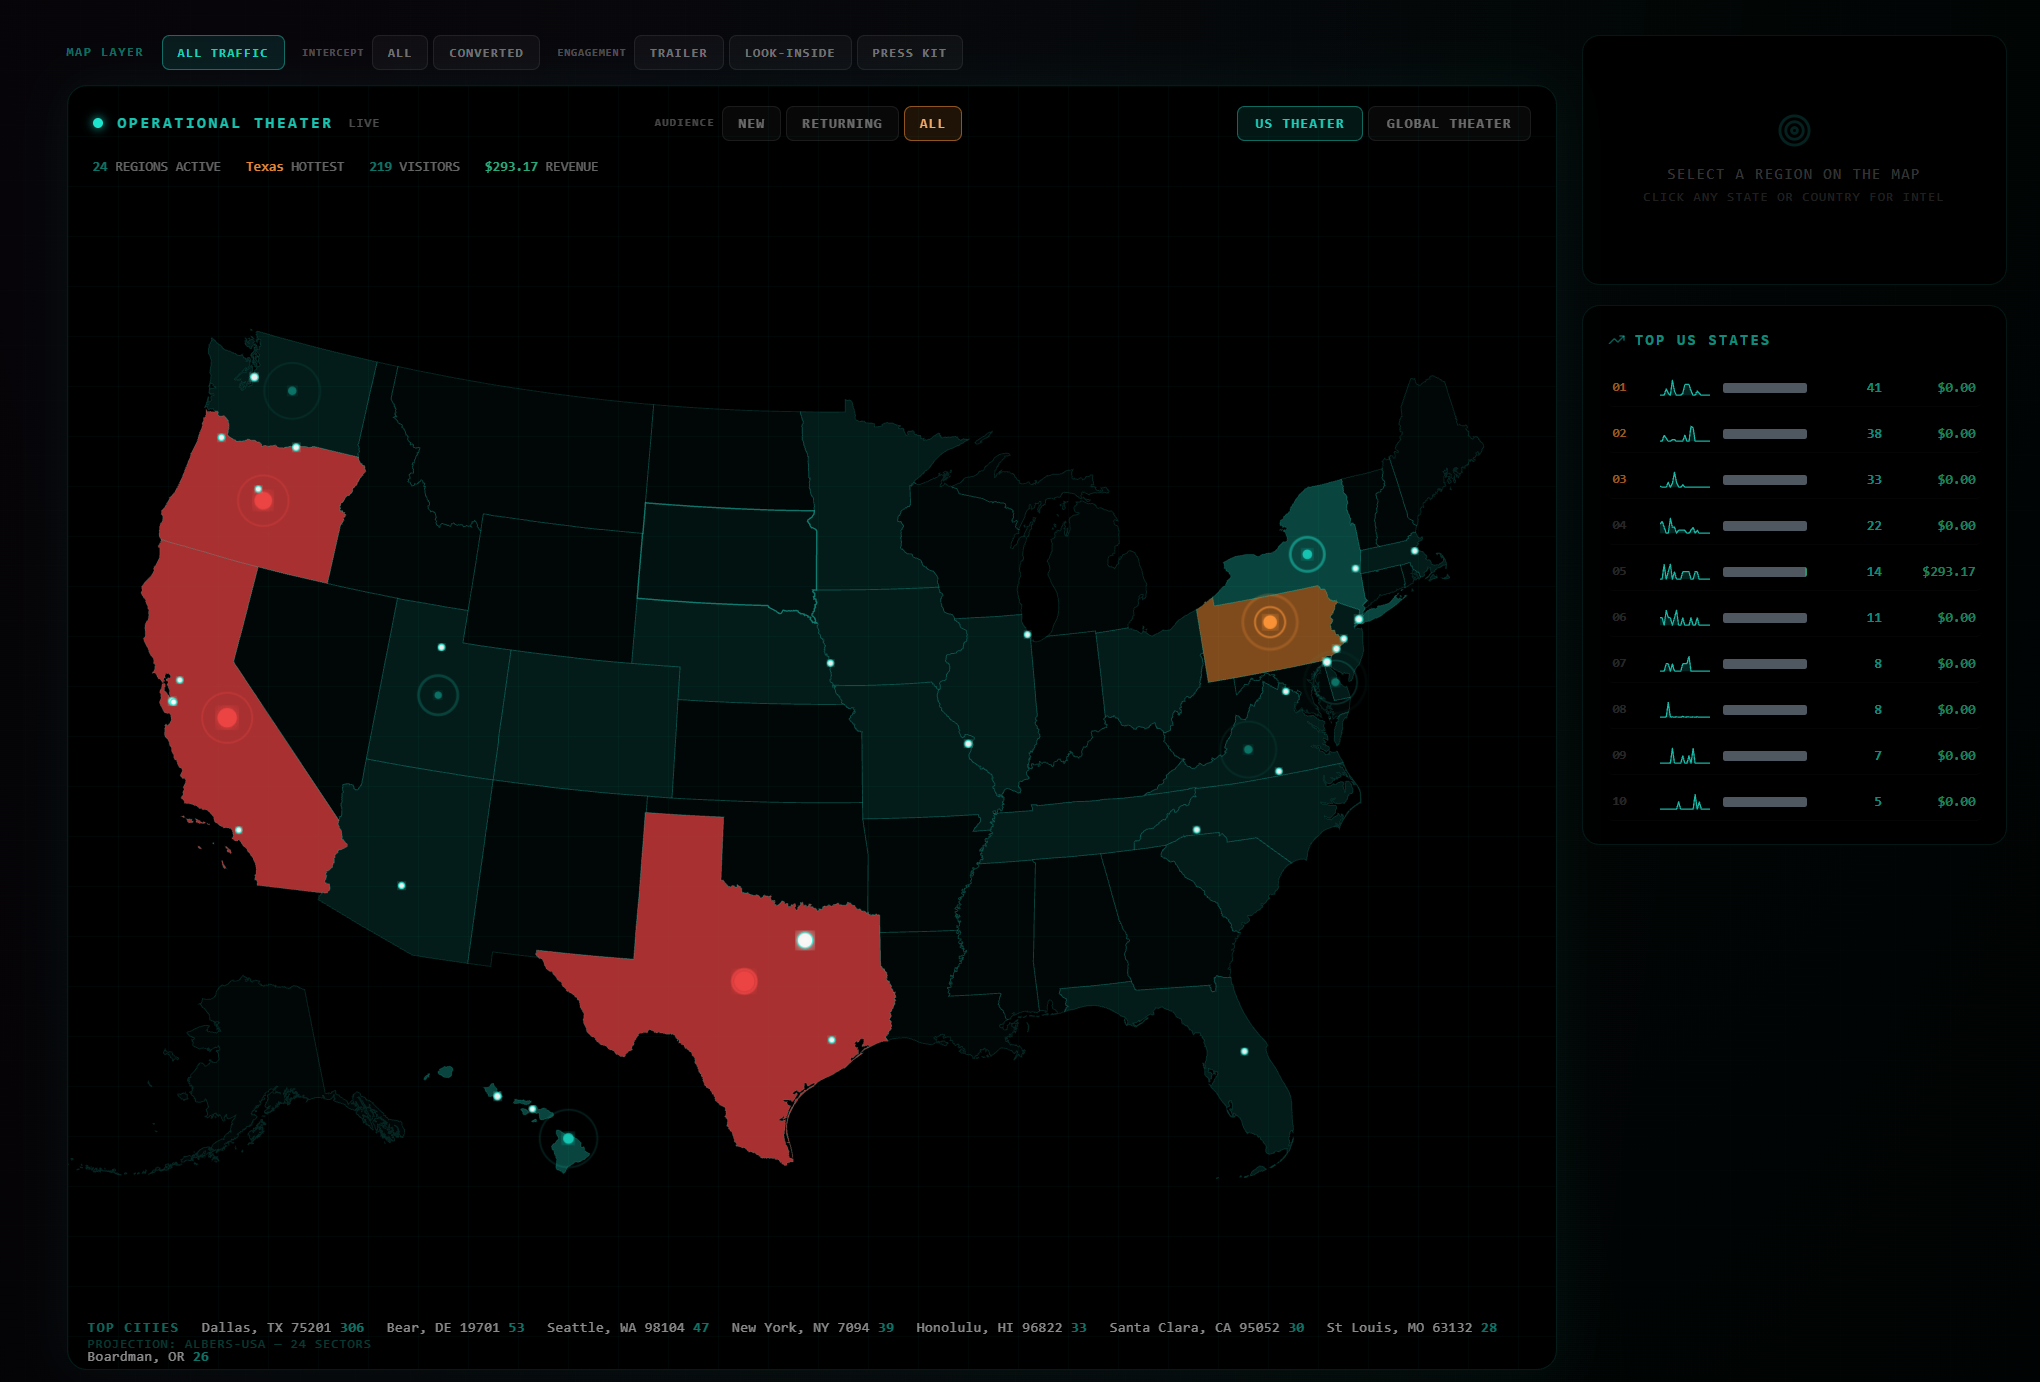The width and height of the screenshot is (2040, 1382).
Task: Click the Washington state ring marker
Action: coord(292,391)
